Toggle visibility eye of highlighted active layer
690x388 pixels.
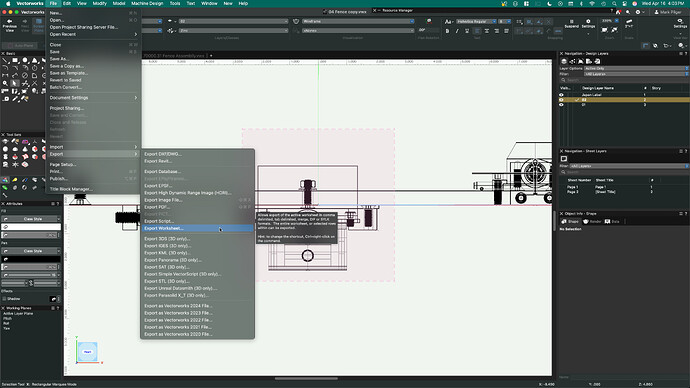(561, 100)
